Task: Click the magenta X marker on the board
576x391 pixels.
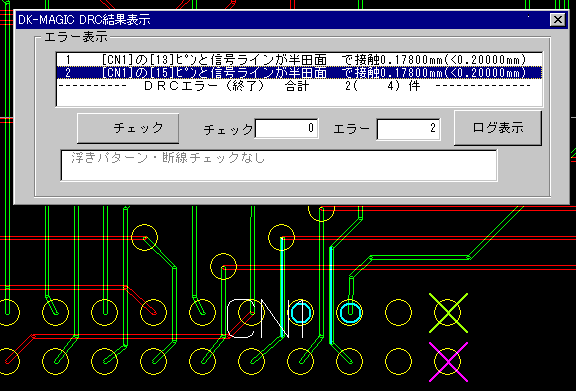Action: coord(449,362)
